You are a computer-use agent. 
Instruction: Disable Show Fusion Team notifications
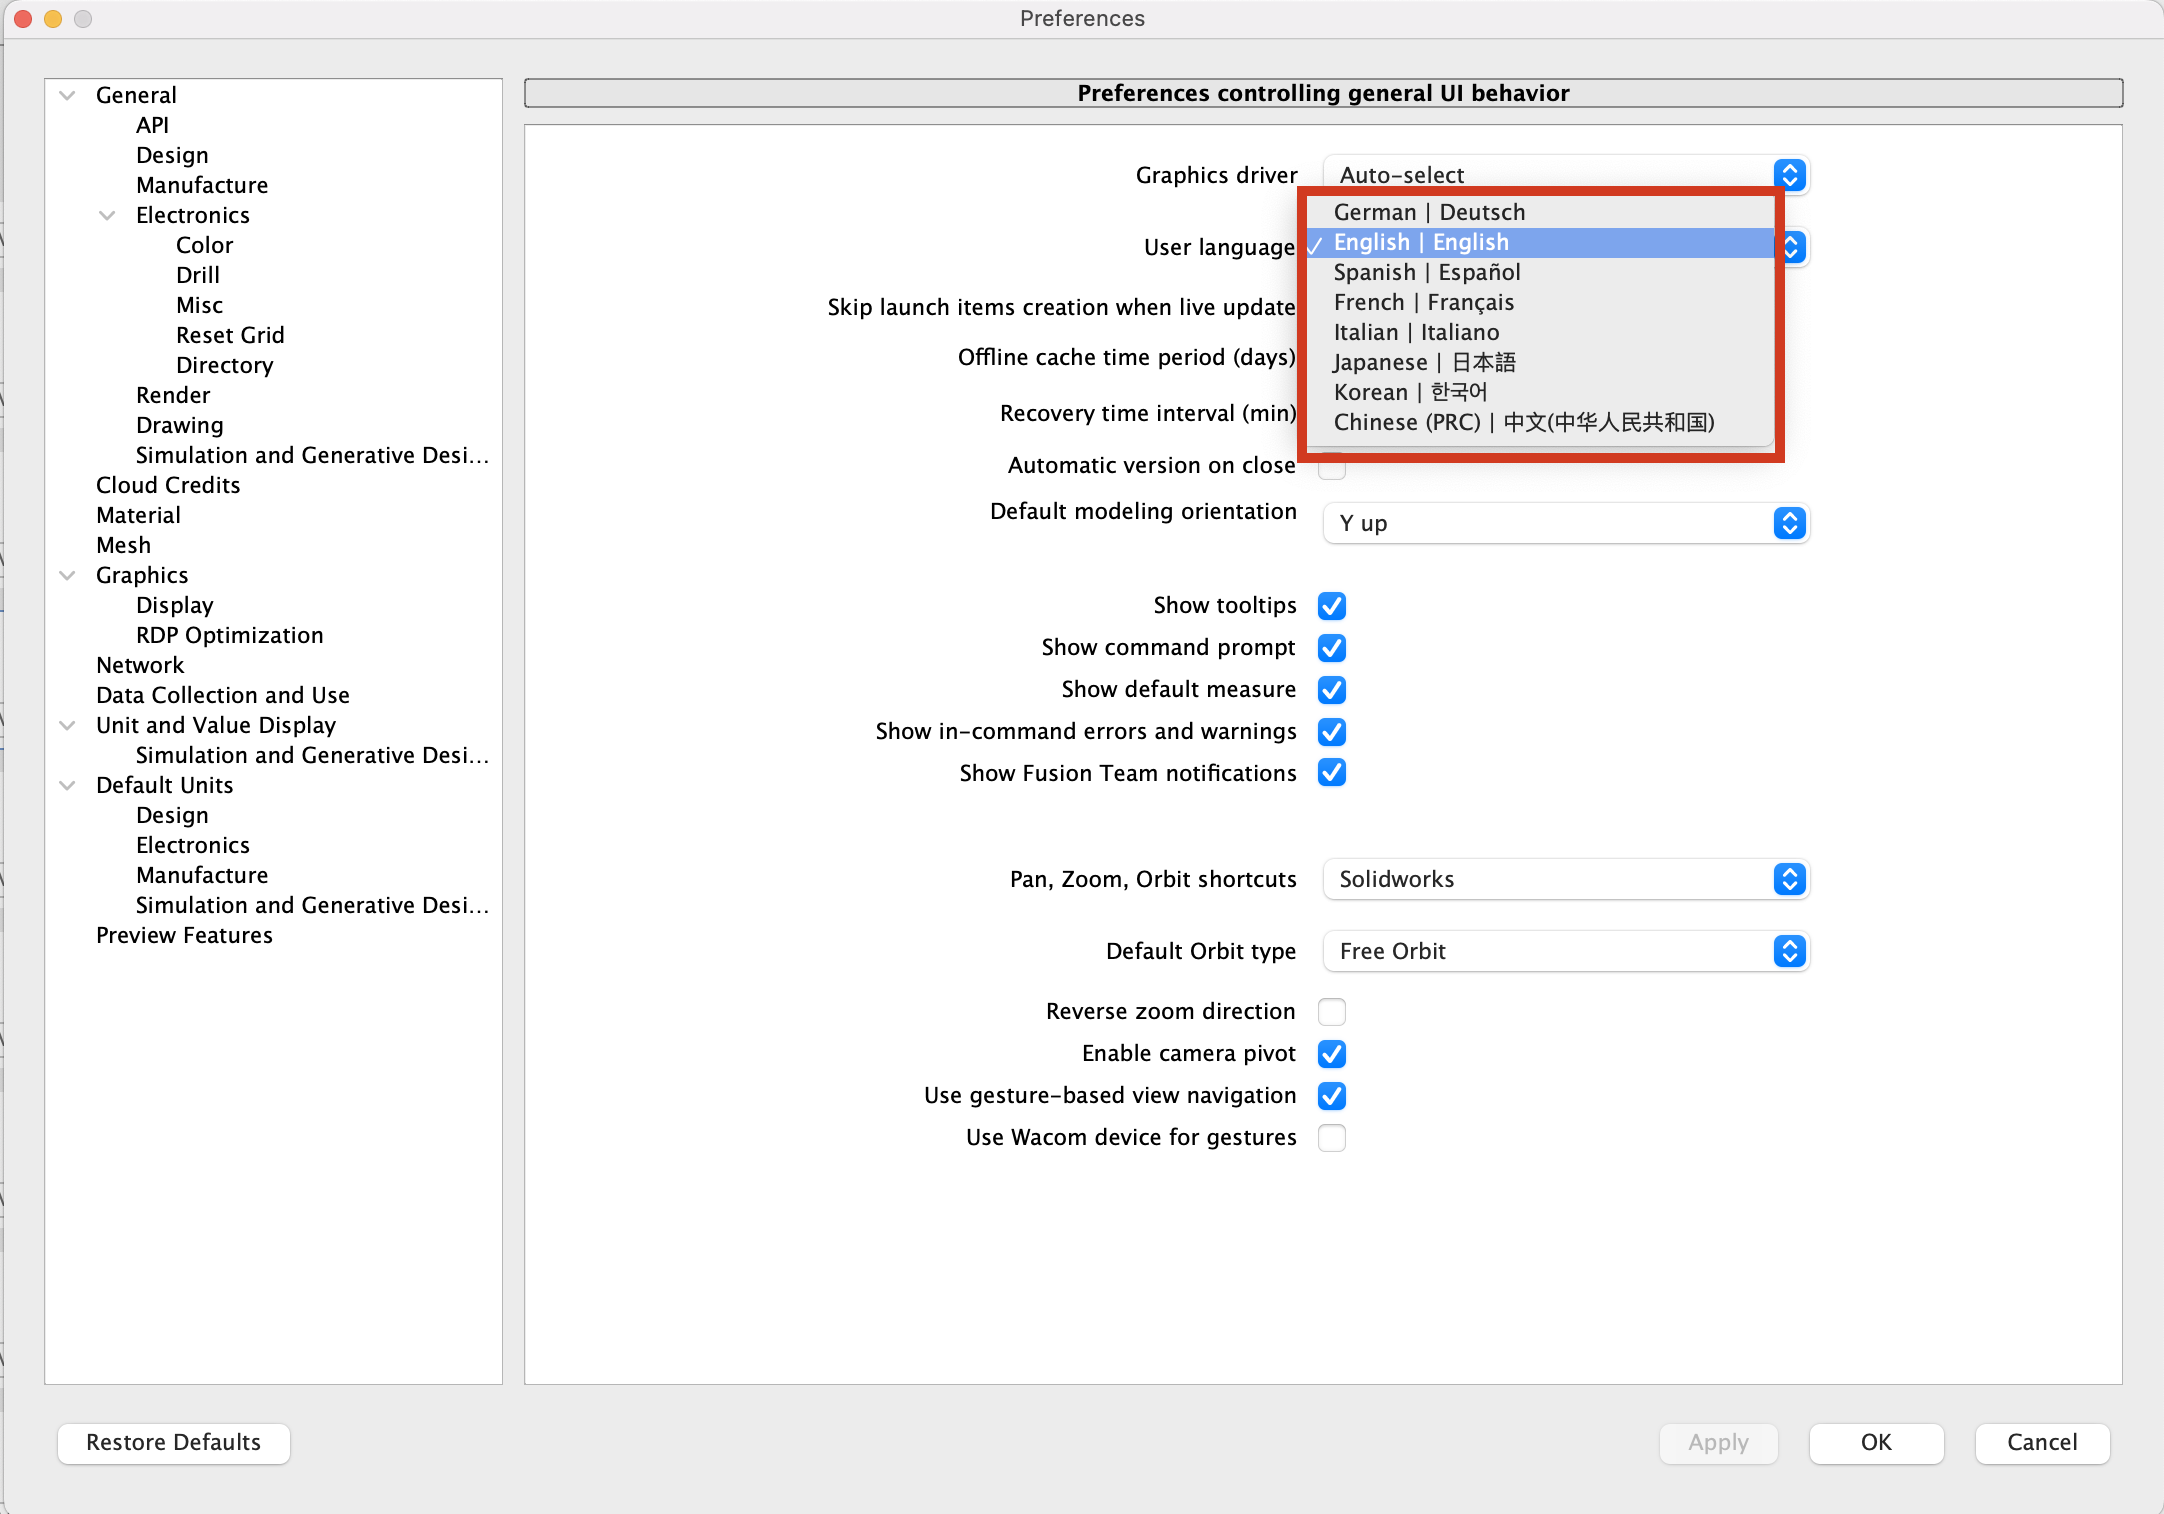click(x=1331, y=773)
